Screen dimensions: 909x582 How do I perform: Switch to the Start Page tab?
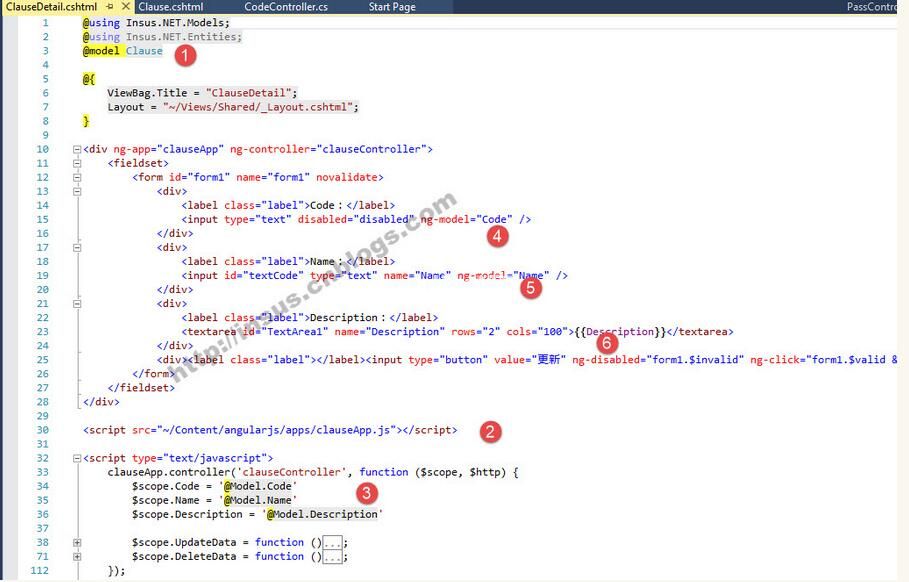[x=392, y=7]
